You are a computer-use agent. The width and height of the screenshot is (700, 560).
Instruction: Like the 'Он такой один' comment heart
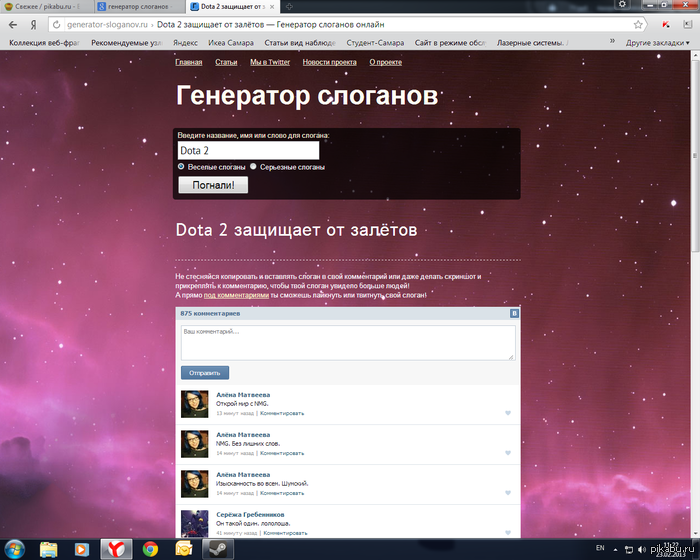click(508, 533)
